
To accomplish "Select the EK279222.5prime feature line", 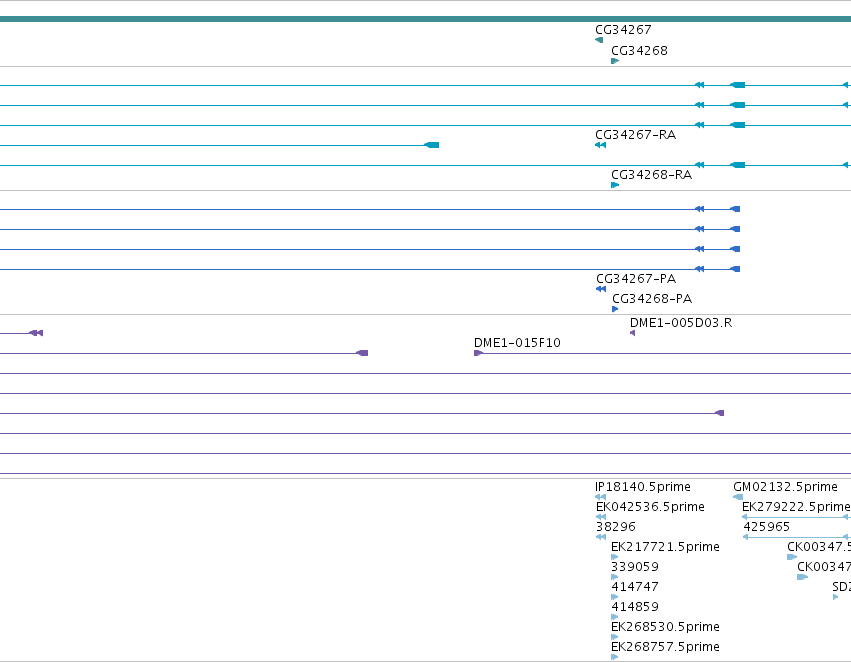I will click(x=796, y=517).
